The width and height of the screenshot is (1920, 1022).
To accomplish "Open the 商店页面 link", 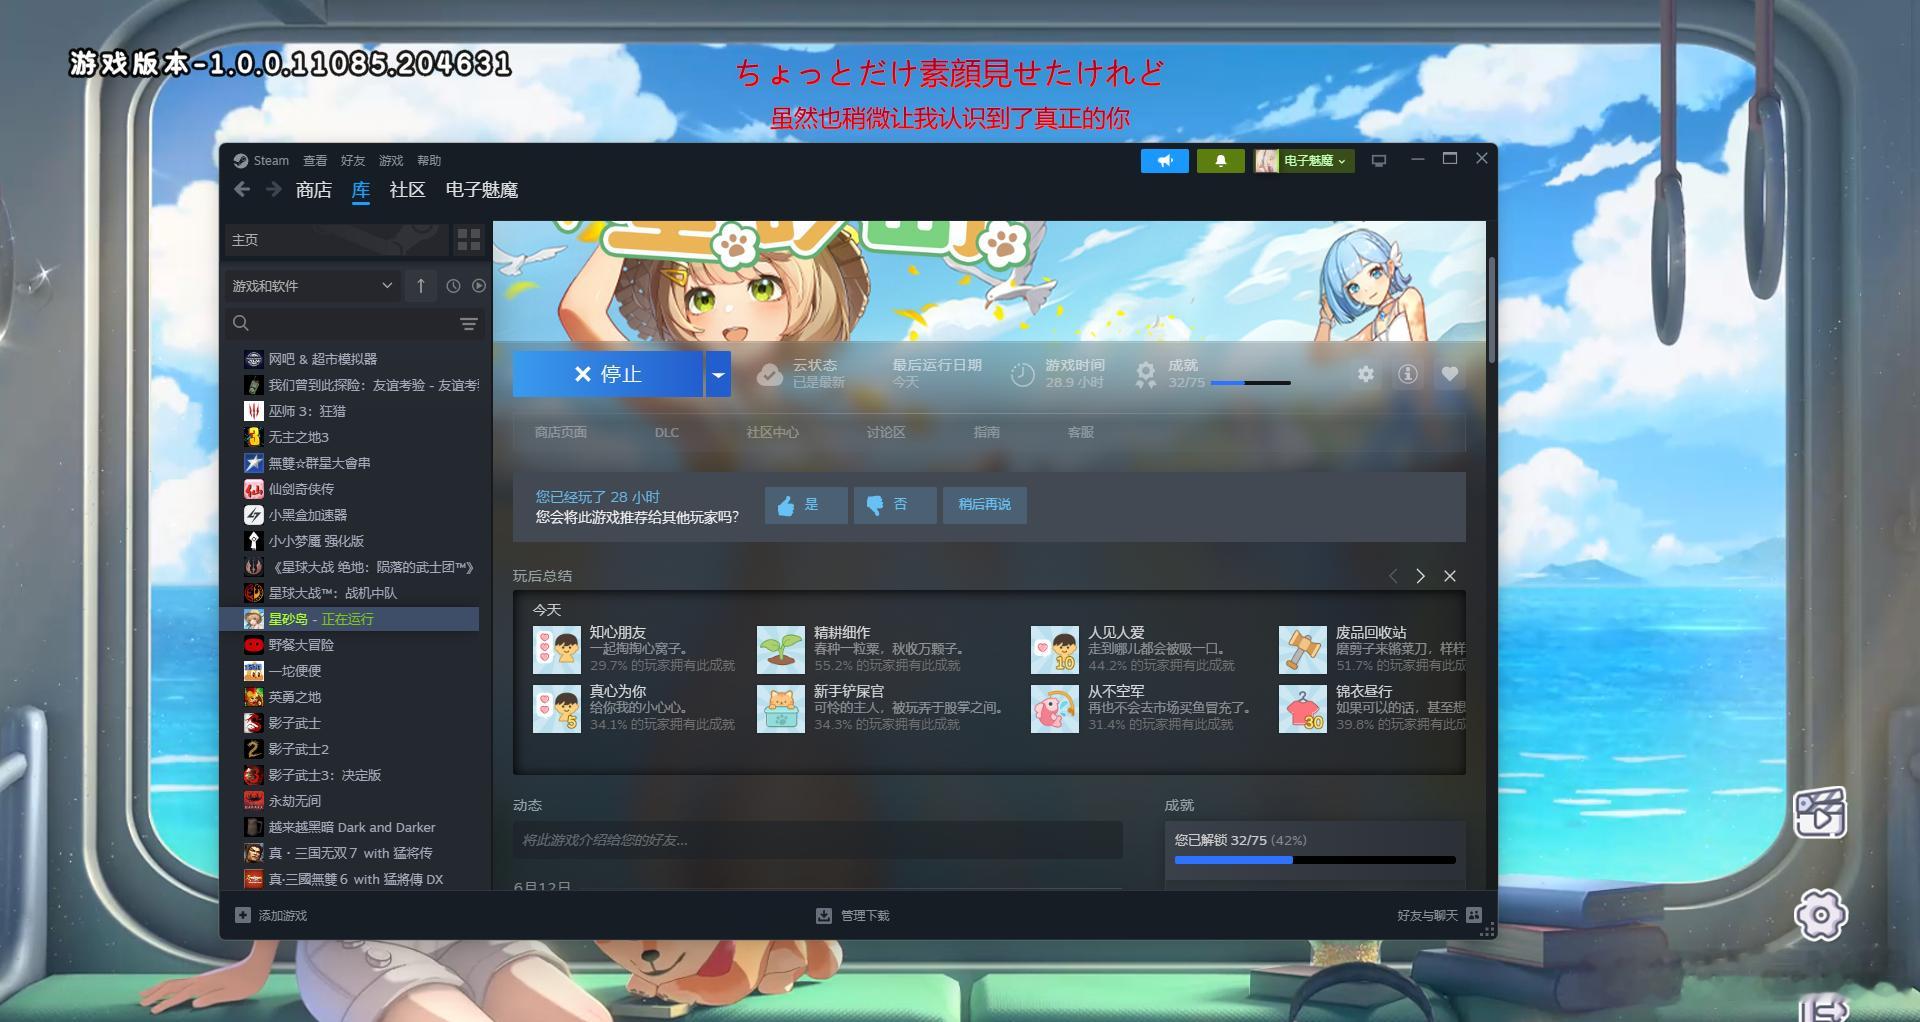I will (x=561, y=432).
